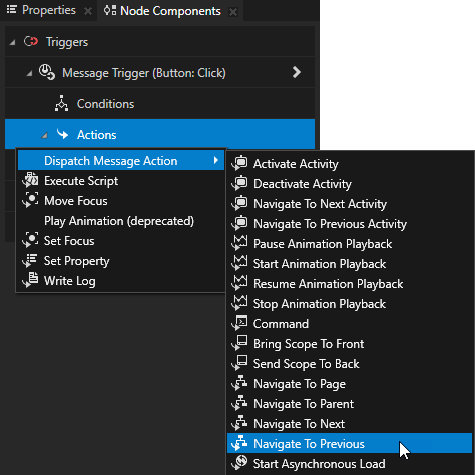Select Bring Scope To Front
Screen dimensions: 475x475
point(349,344)
